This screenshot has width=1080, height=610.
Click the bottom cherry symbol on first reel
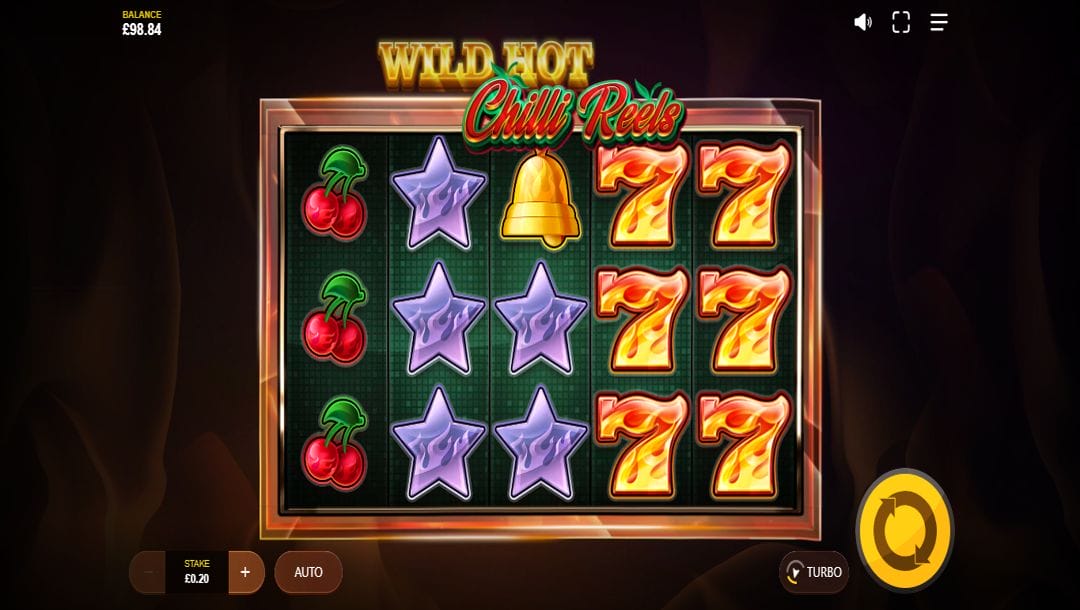click(x=335, y=444)
